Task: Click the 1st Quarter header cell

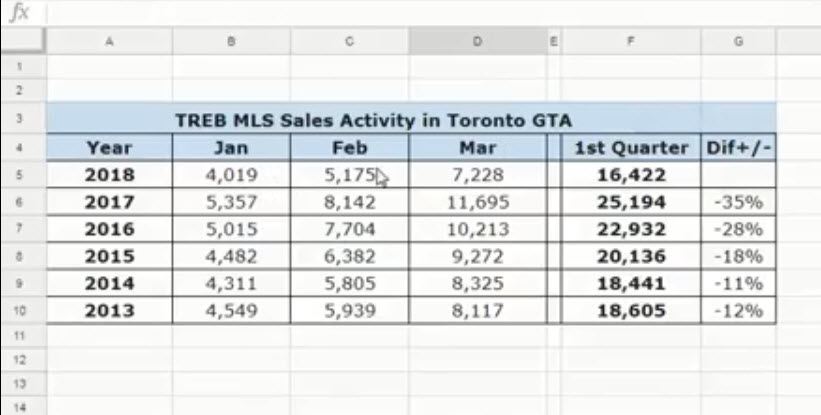Action: pyautogui.click(x=630, y=148)
